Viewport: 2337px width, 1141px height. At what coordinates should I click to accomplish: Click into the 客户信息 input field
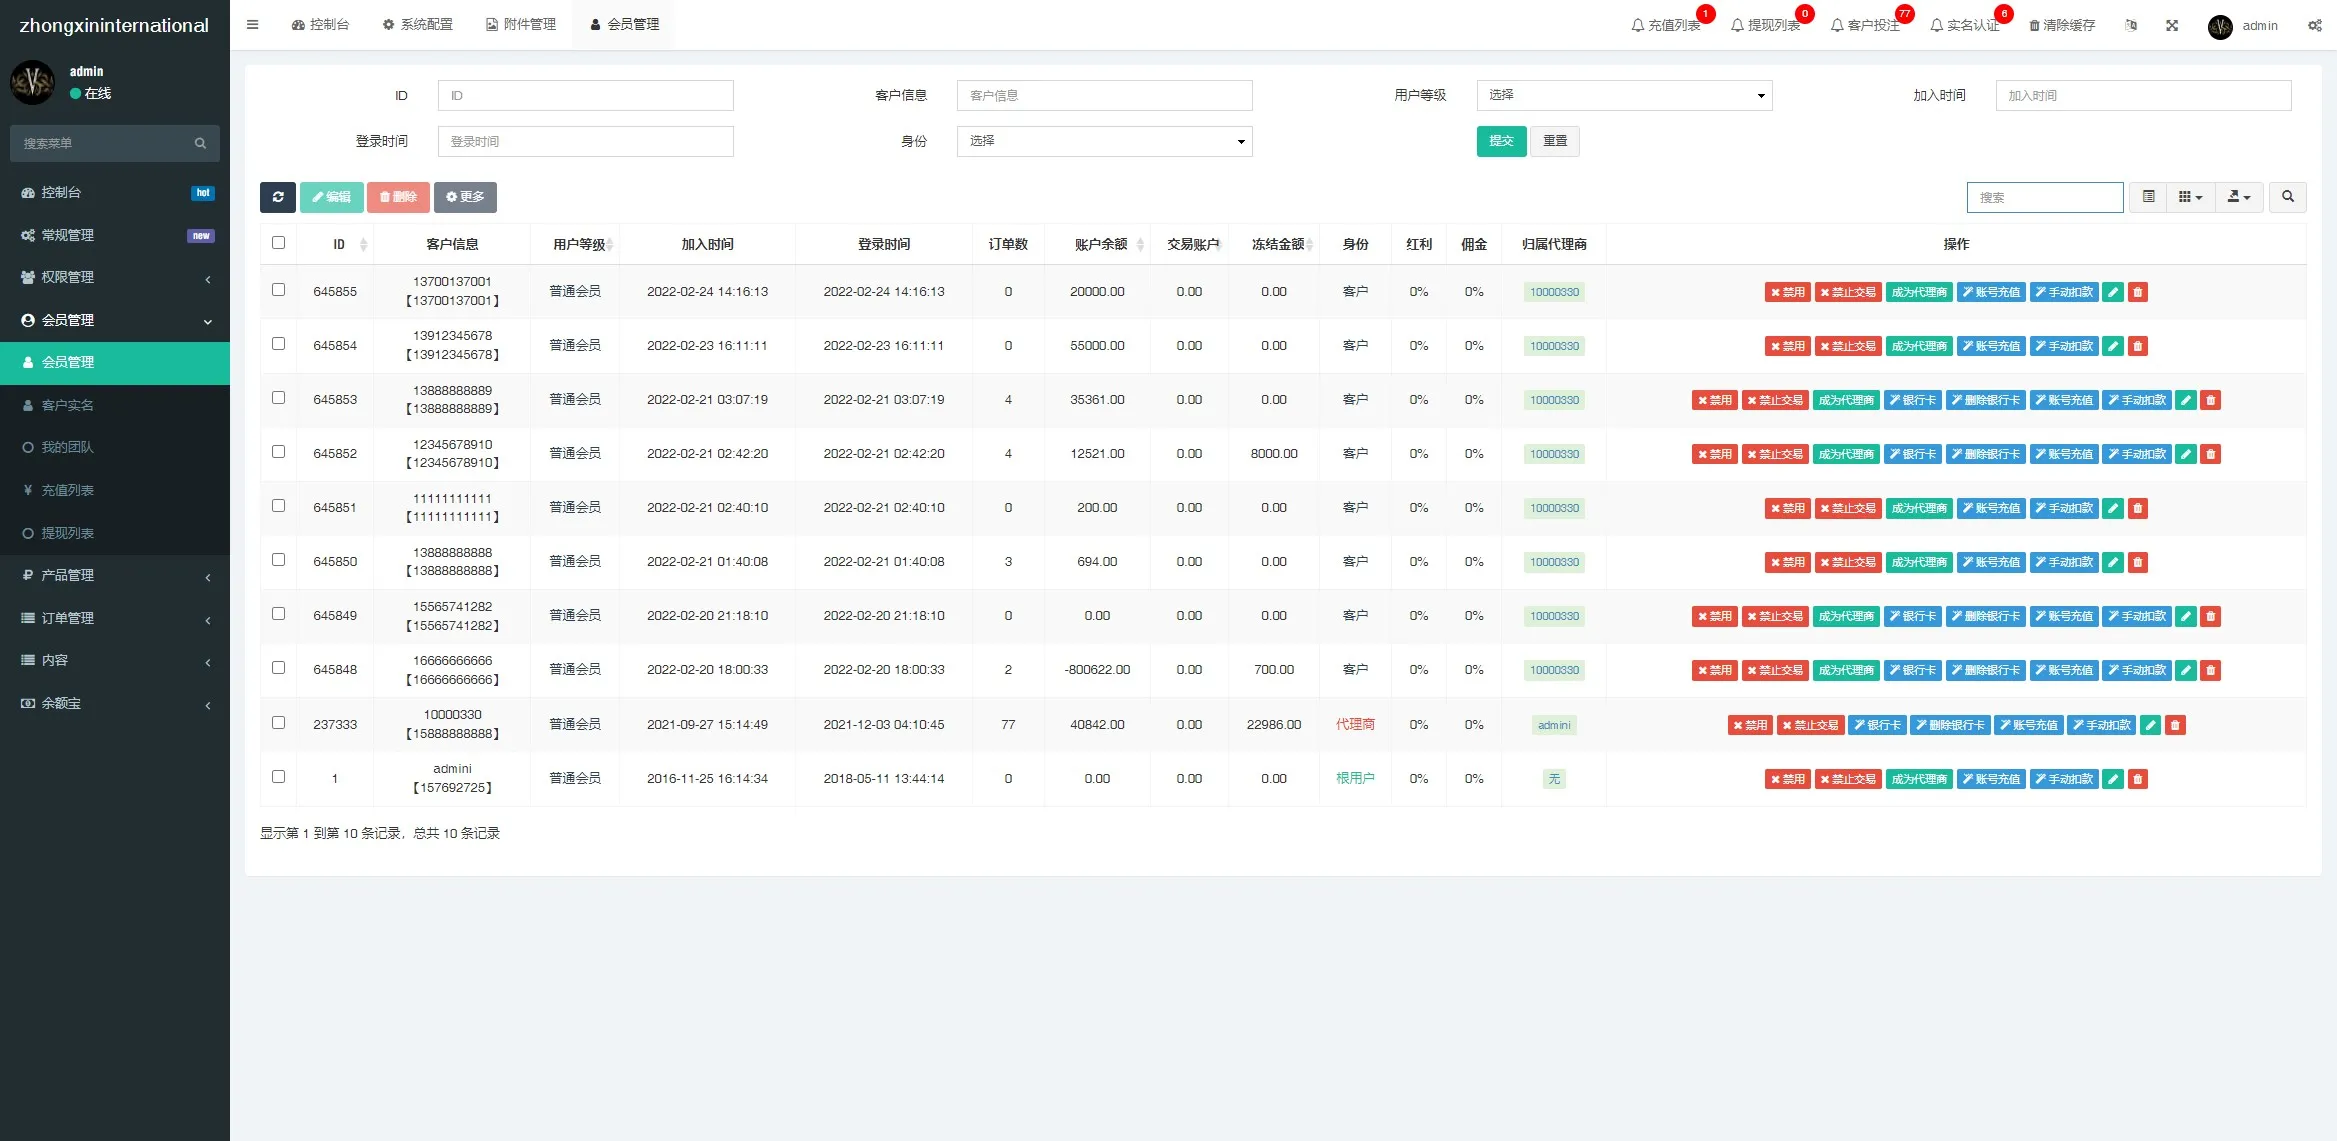pos(1104,96)
